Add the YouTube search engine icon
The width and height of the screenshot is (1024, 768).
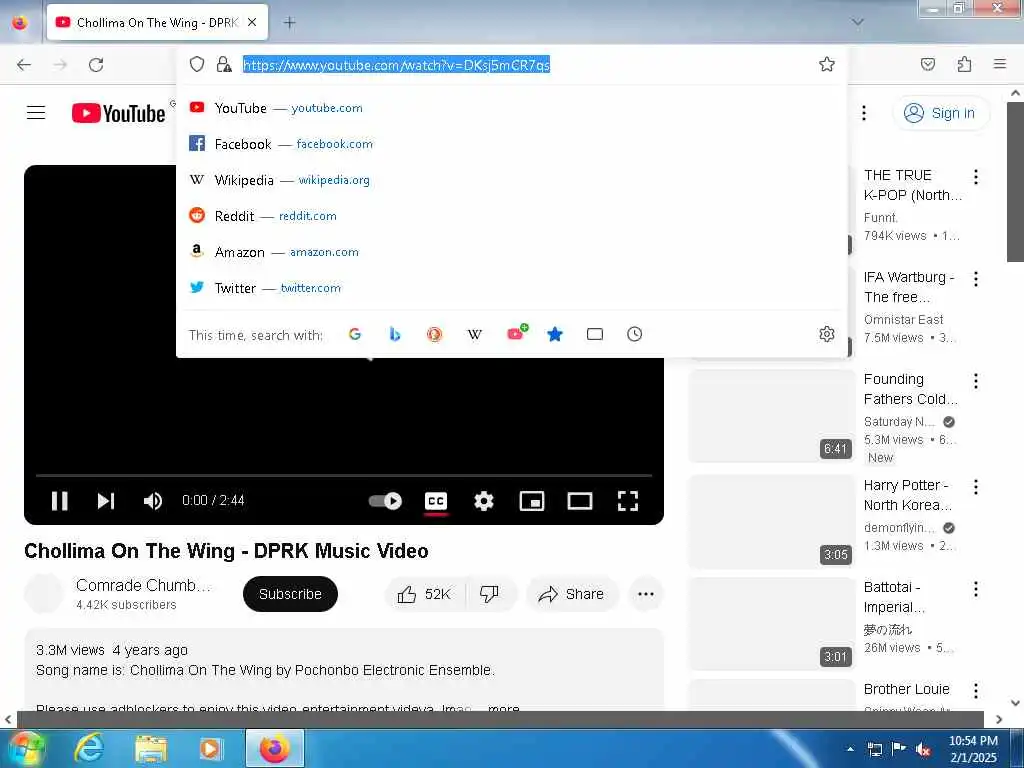pos(517,334)
